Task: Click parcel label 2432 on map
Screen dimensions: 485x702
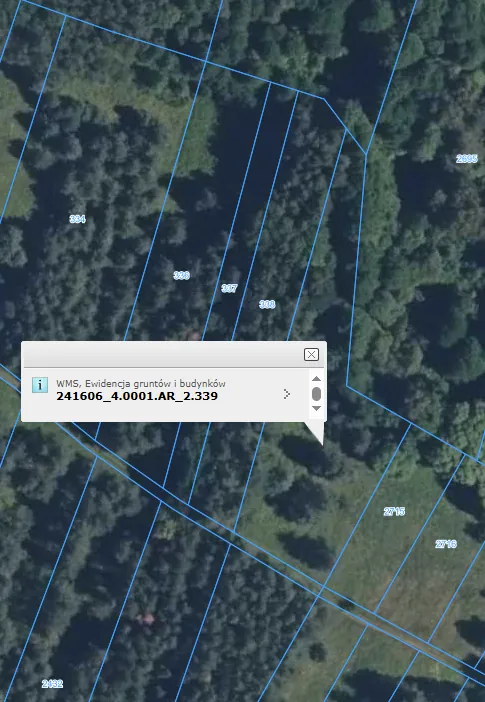Action: coord(52,684)
